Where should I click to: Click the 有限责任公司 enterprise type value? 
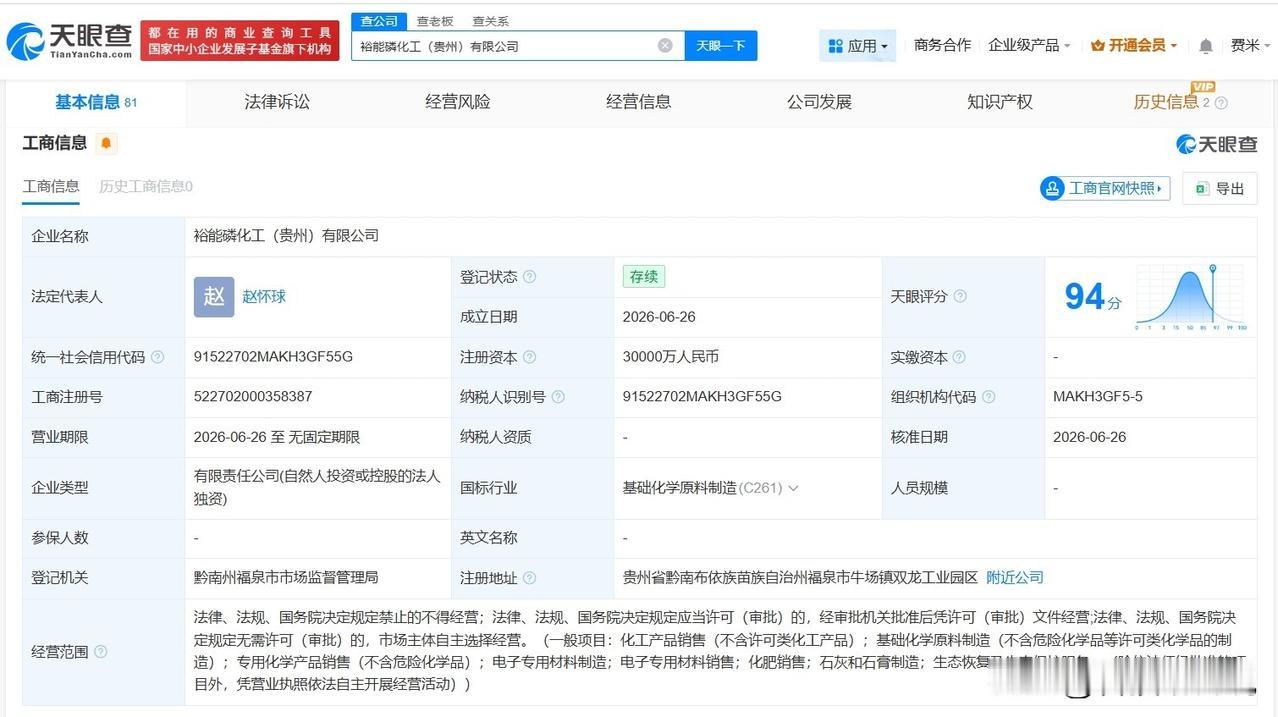pos(316,487)
